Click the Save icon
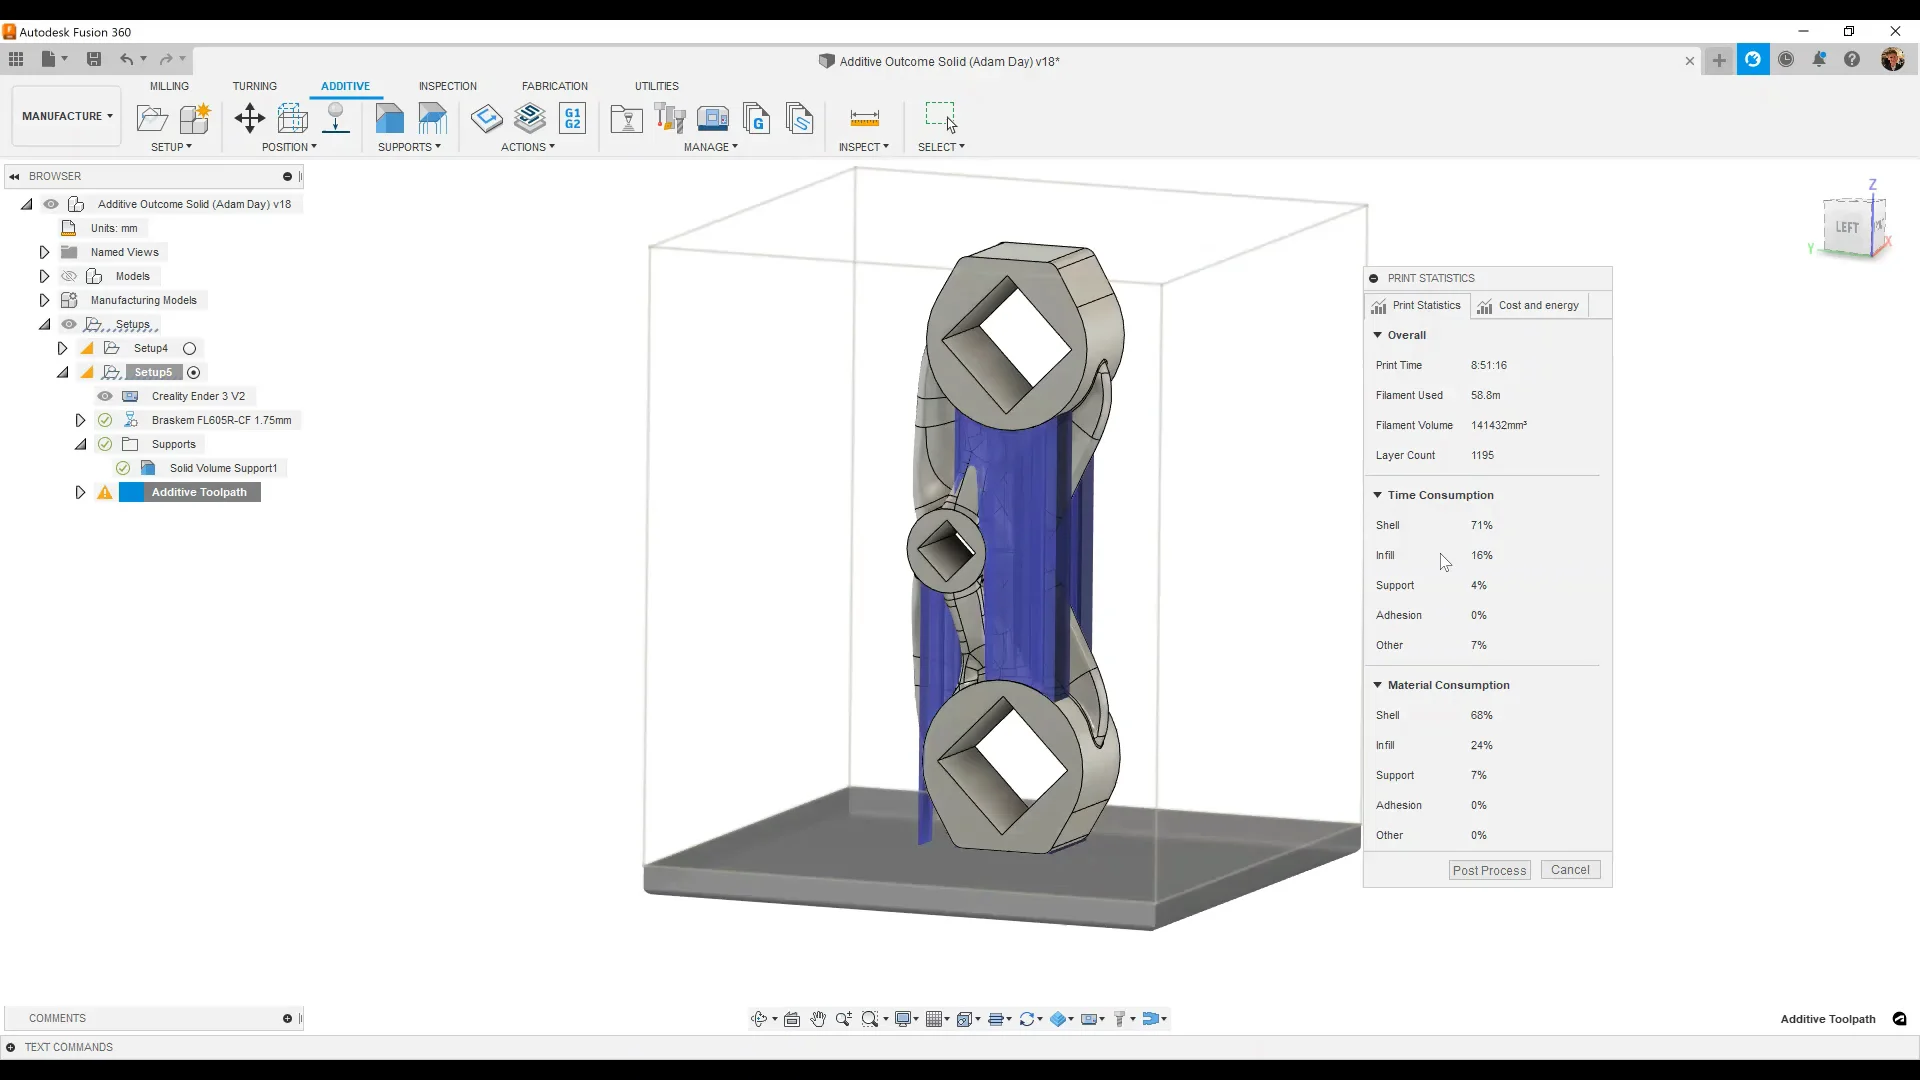The width and height of the screenshot is (1920, 1080). (94, 59)
